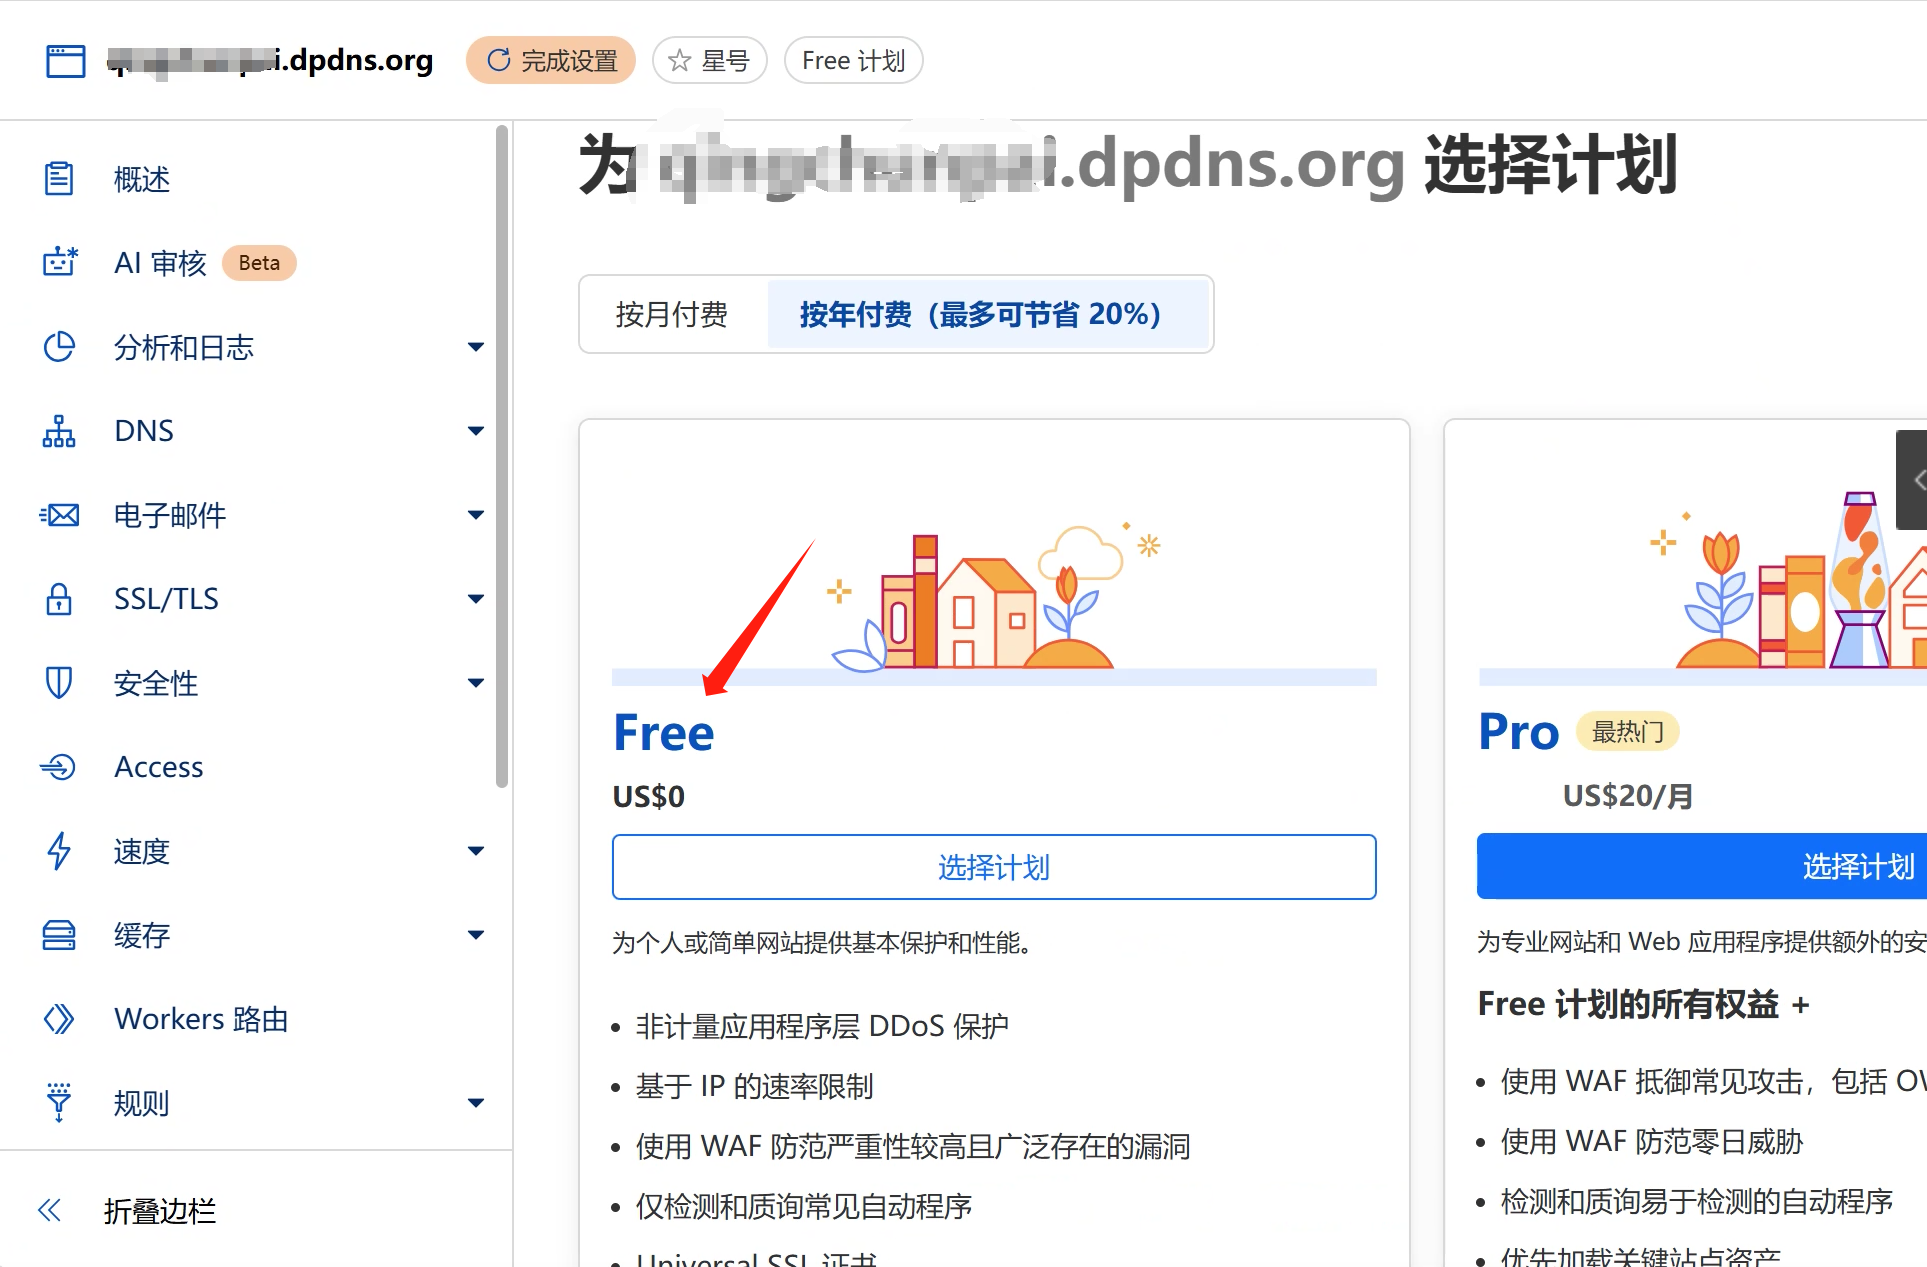
Task: Click 选择计划 under the Free plan
Action: 993,867
